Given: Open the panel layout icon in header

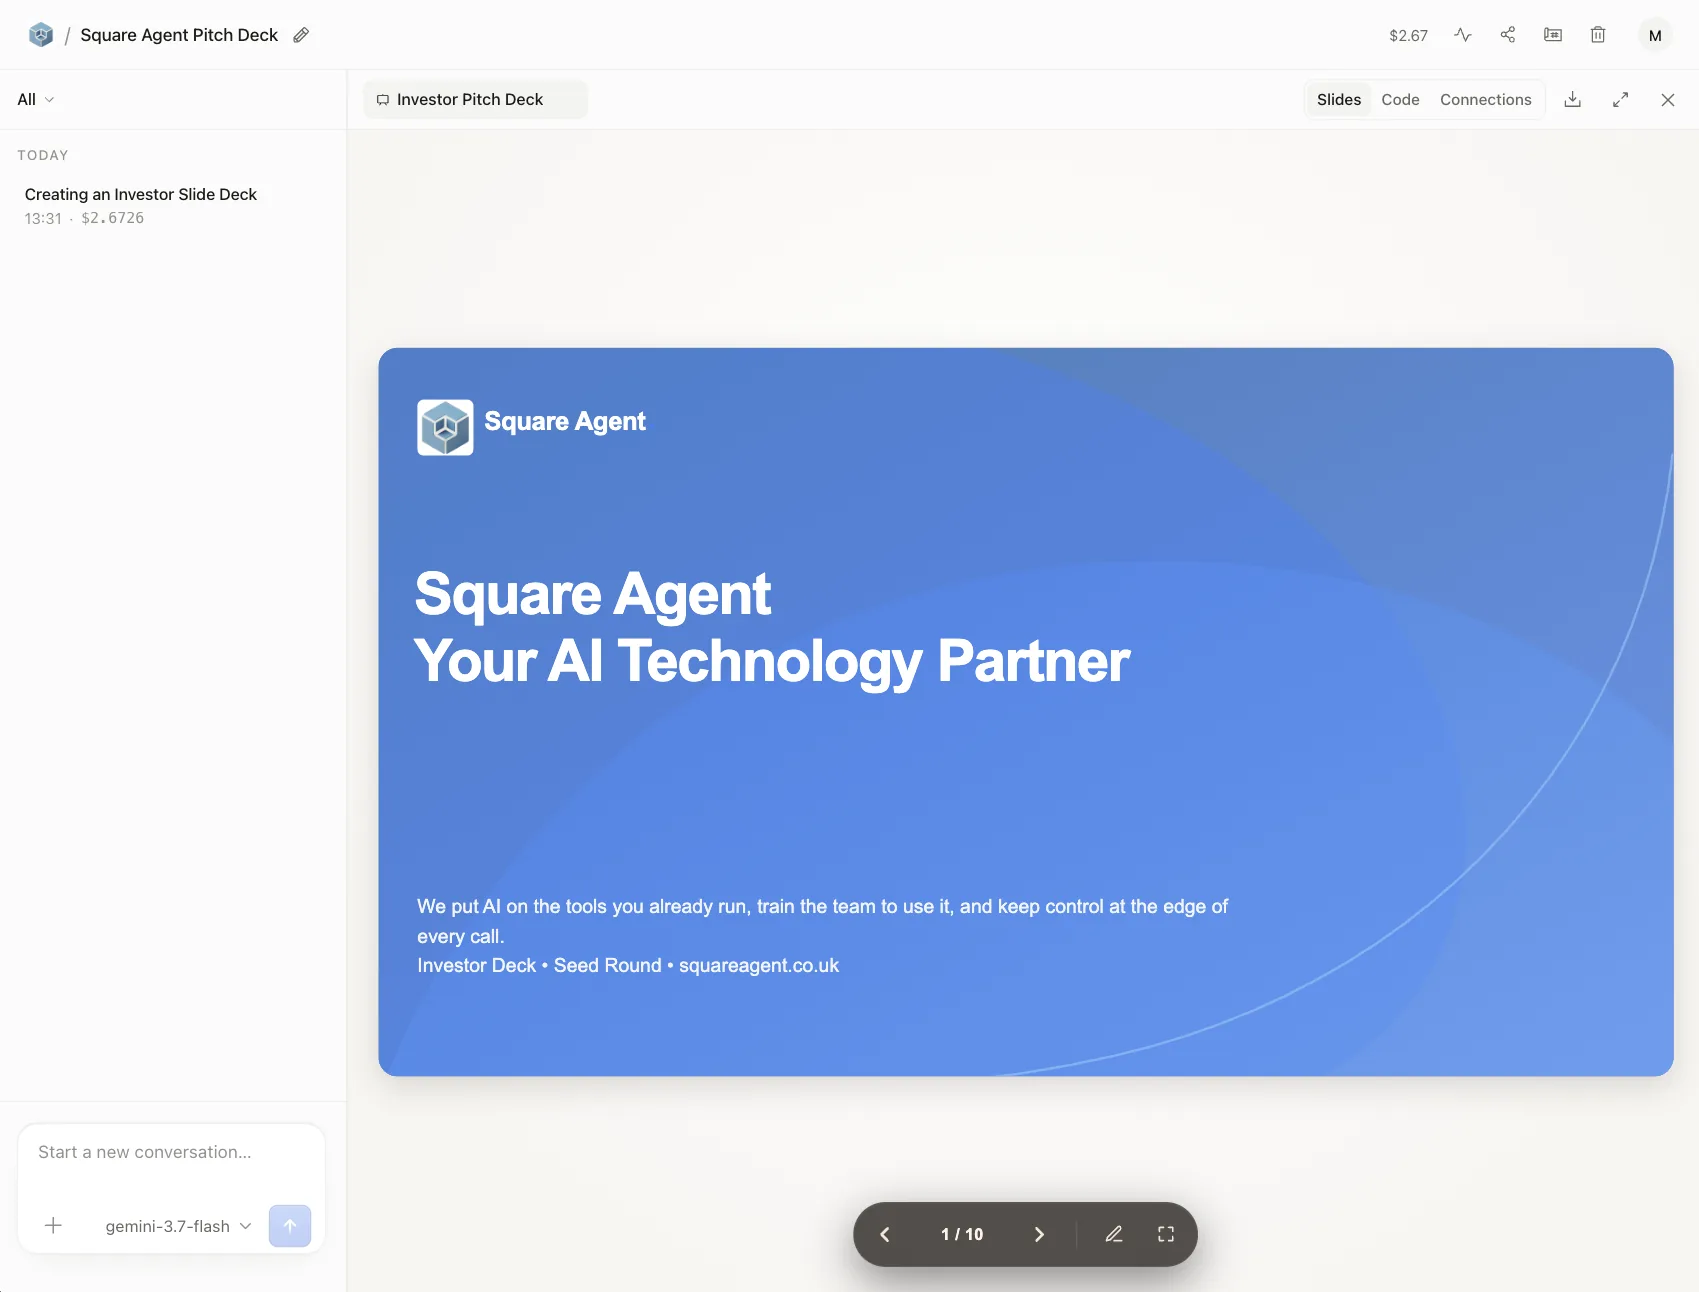Looking at the screenshot, I should 1553,35.
